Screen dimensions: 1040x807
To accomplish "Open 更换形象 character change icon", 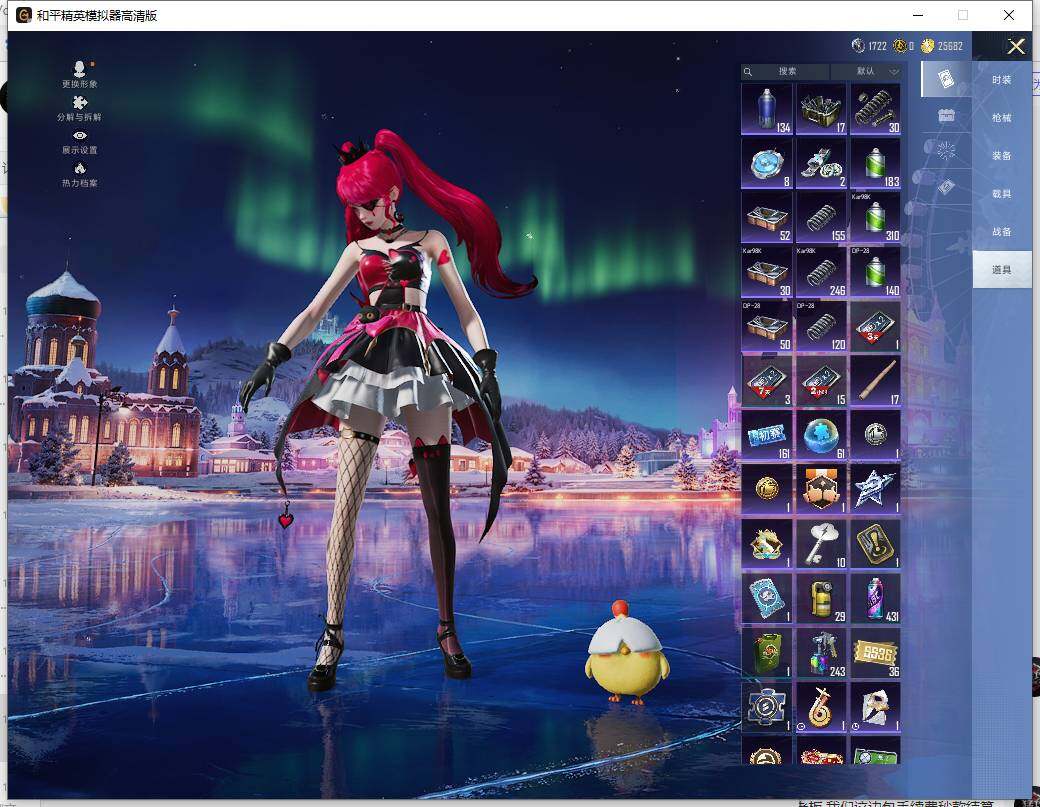I will tap(79, 70).
